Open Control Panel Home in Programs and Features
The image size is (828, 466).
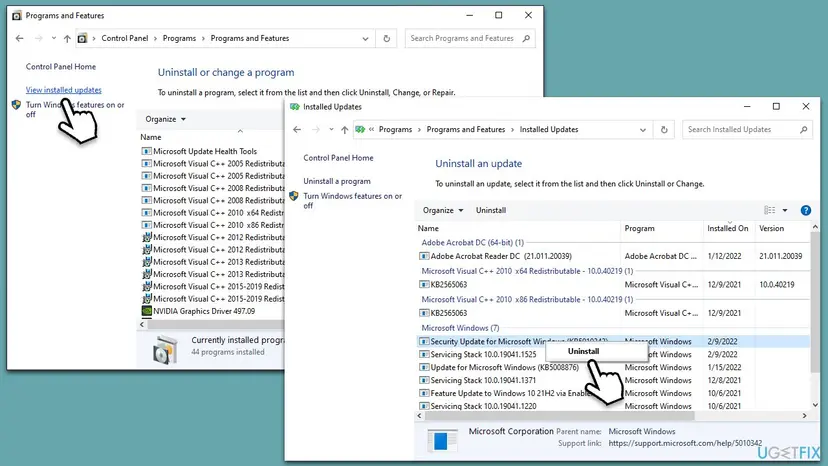61,67
